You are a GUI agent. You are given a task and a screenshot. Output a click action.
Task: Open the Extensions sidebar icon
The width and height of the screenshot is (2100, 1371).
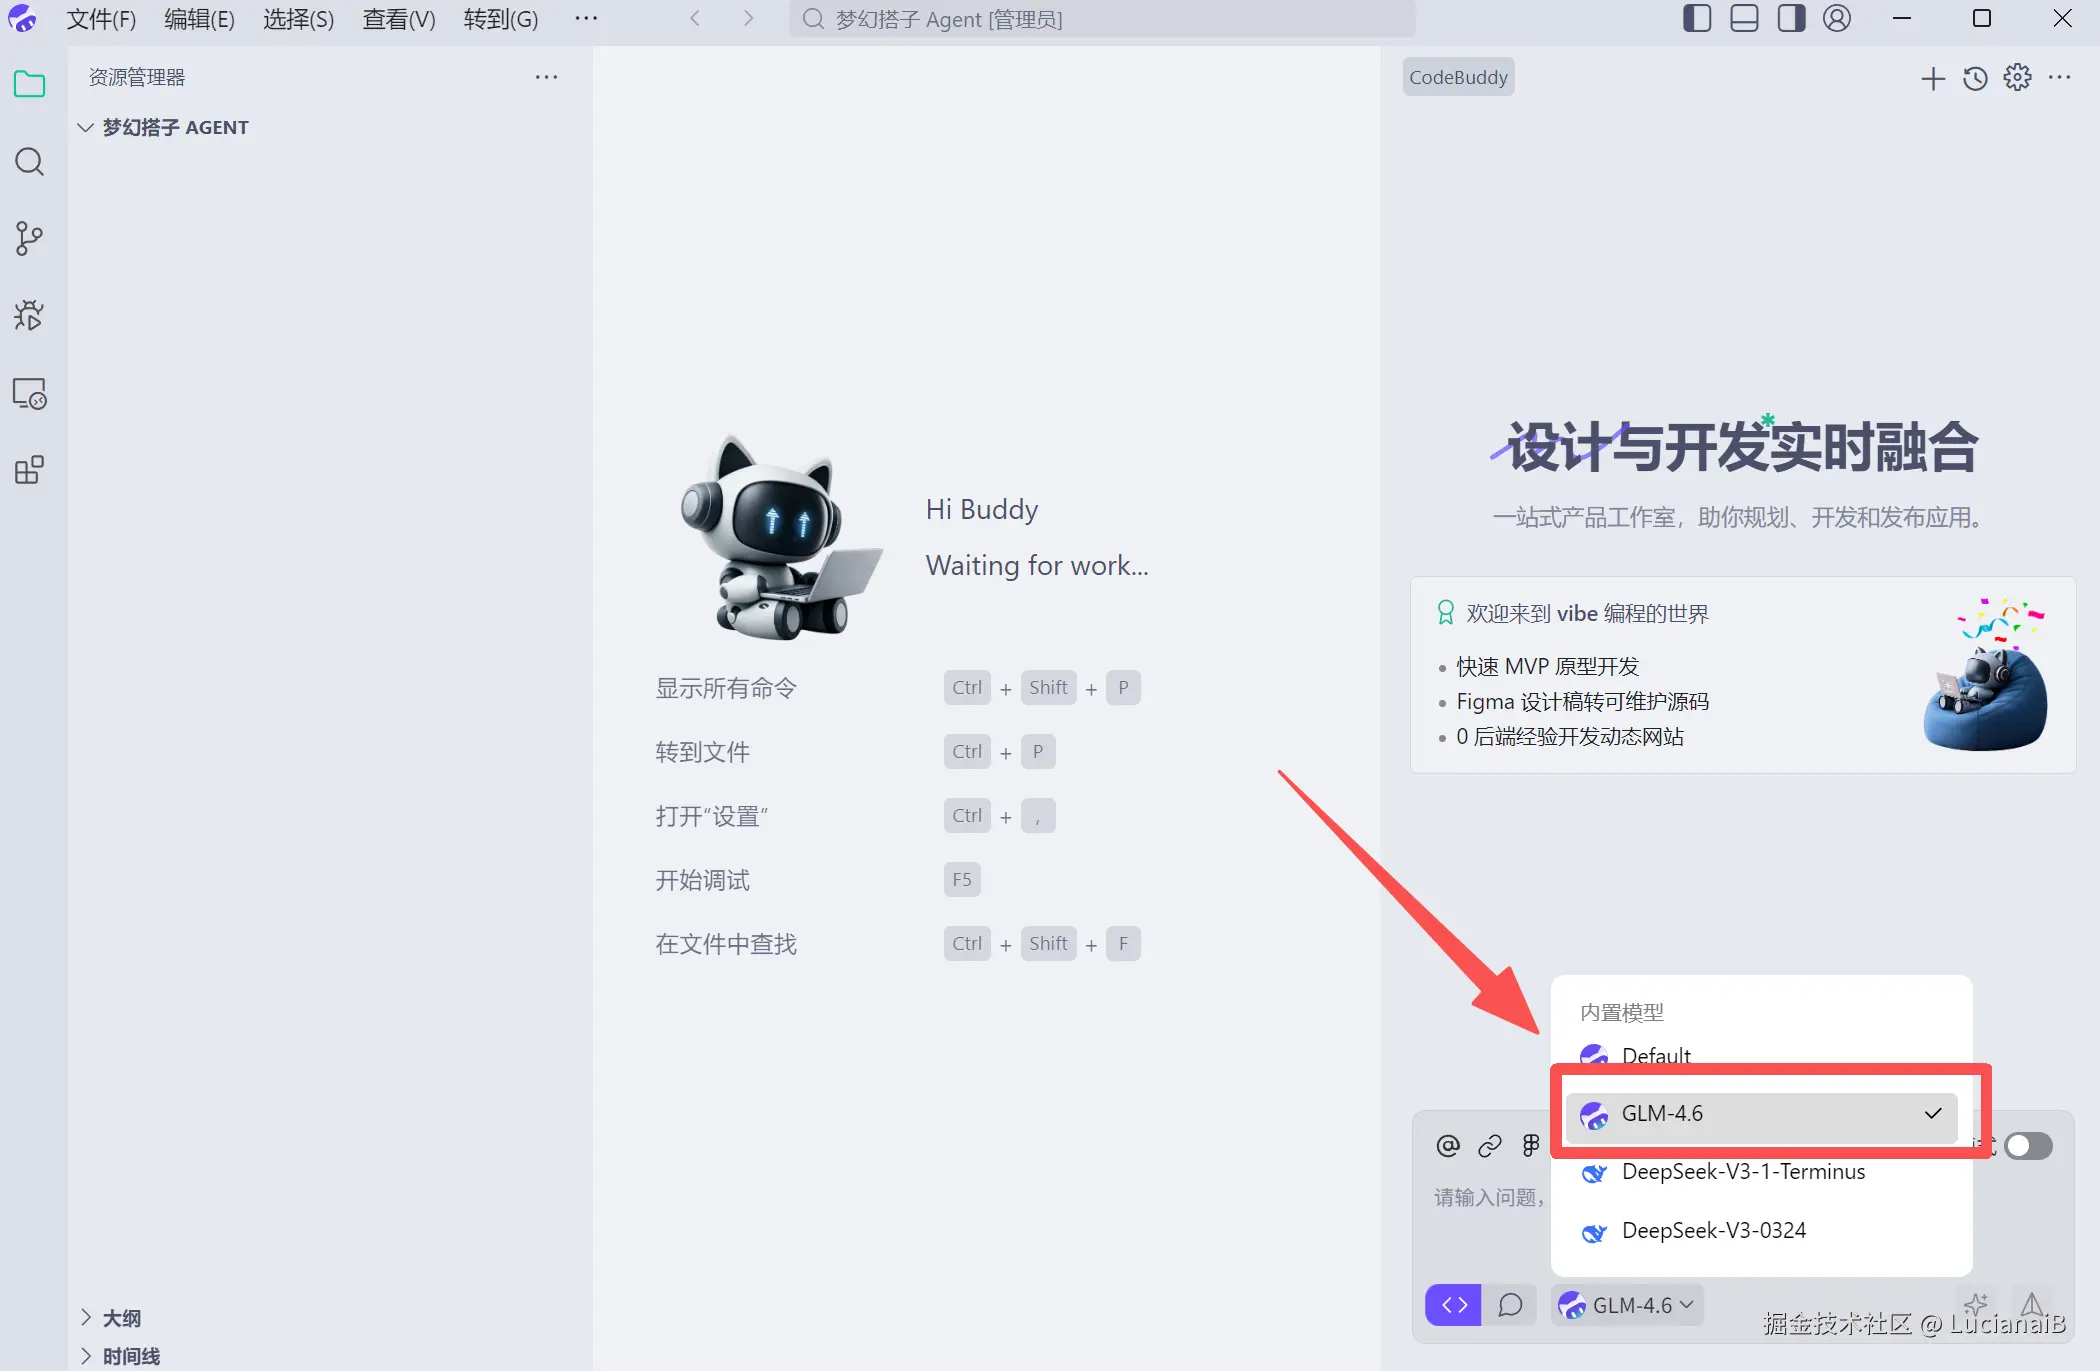tap(29, 470)
